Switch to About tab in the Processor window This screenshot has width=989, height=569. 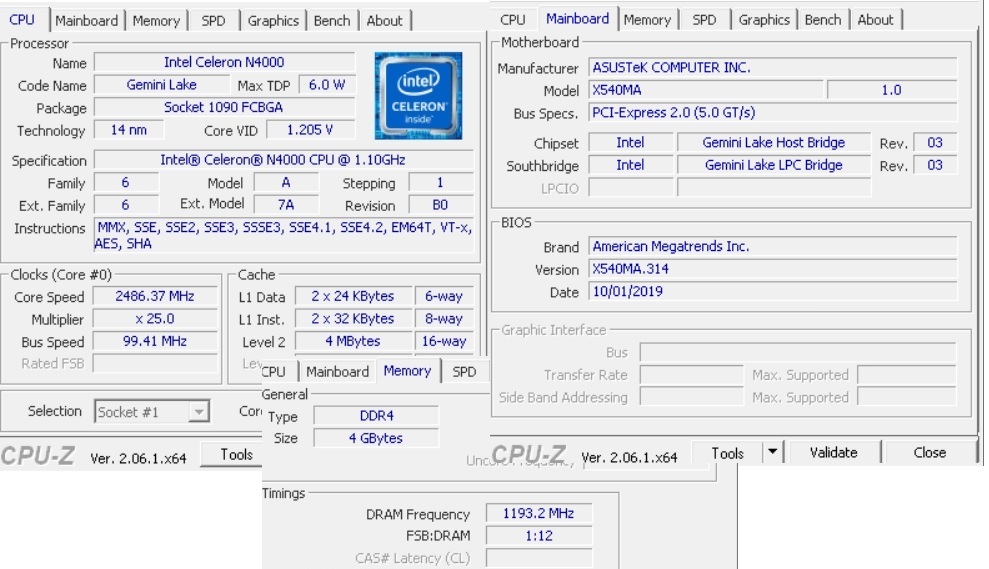click(384, 20)
